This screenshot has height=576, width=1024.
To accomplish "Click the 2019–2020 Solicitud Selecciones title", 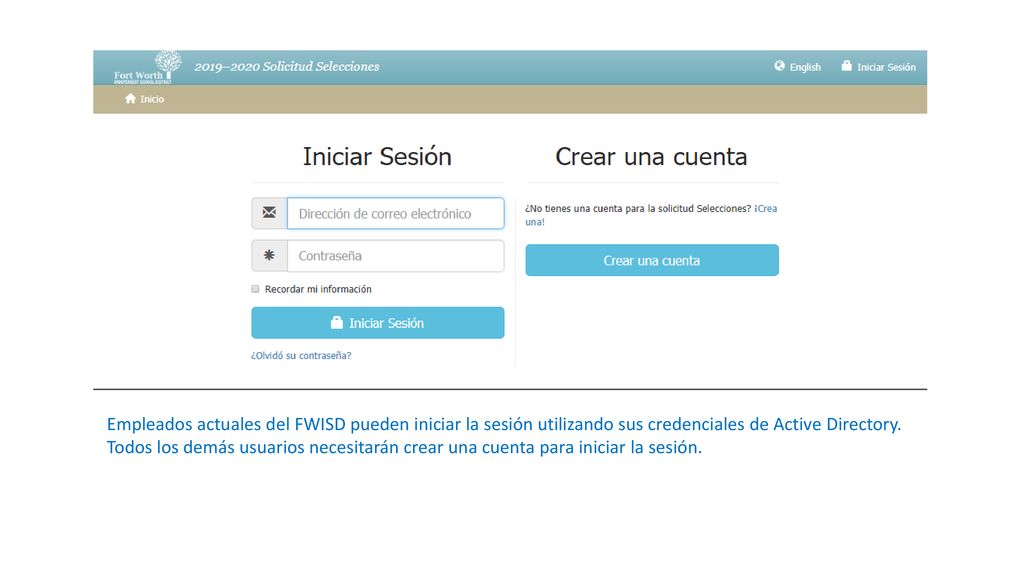I will [287, 67].
